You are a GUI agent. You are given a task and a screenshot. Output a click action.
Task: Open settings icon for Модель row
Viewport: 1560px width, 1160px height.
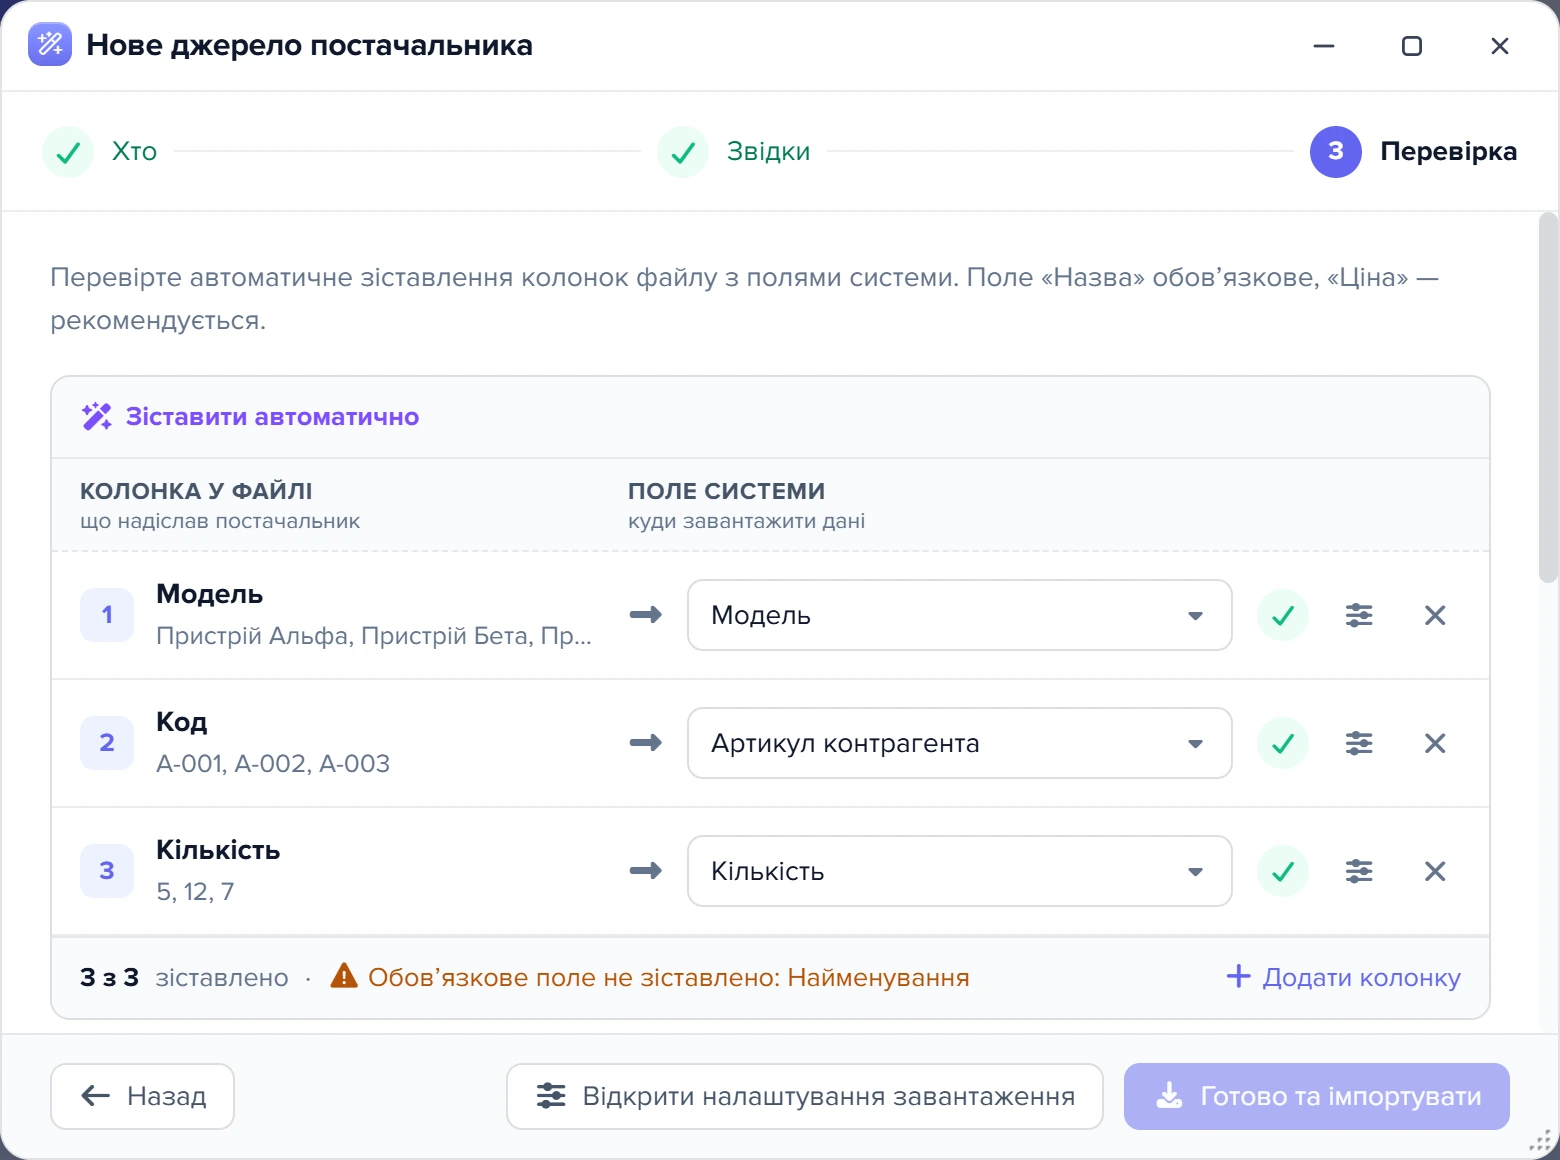click(1359, 615)
